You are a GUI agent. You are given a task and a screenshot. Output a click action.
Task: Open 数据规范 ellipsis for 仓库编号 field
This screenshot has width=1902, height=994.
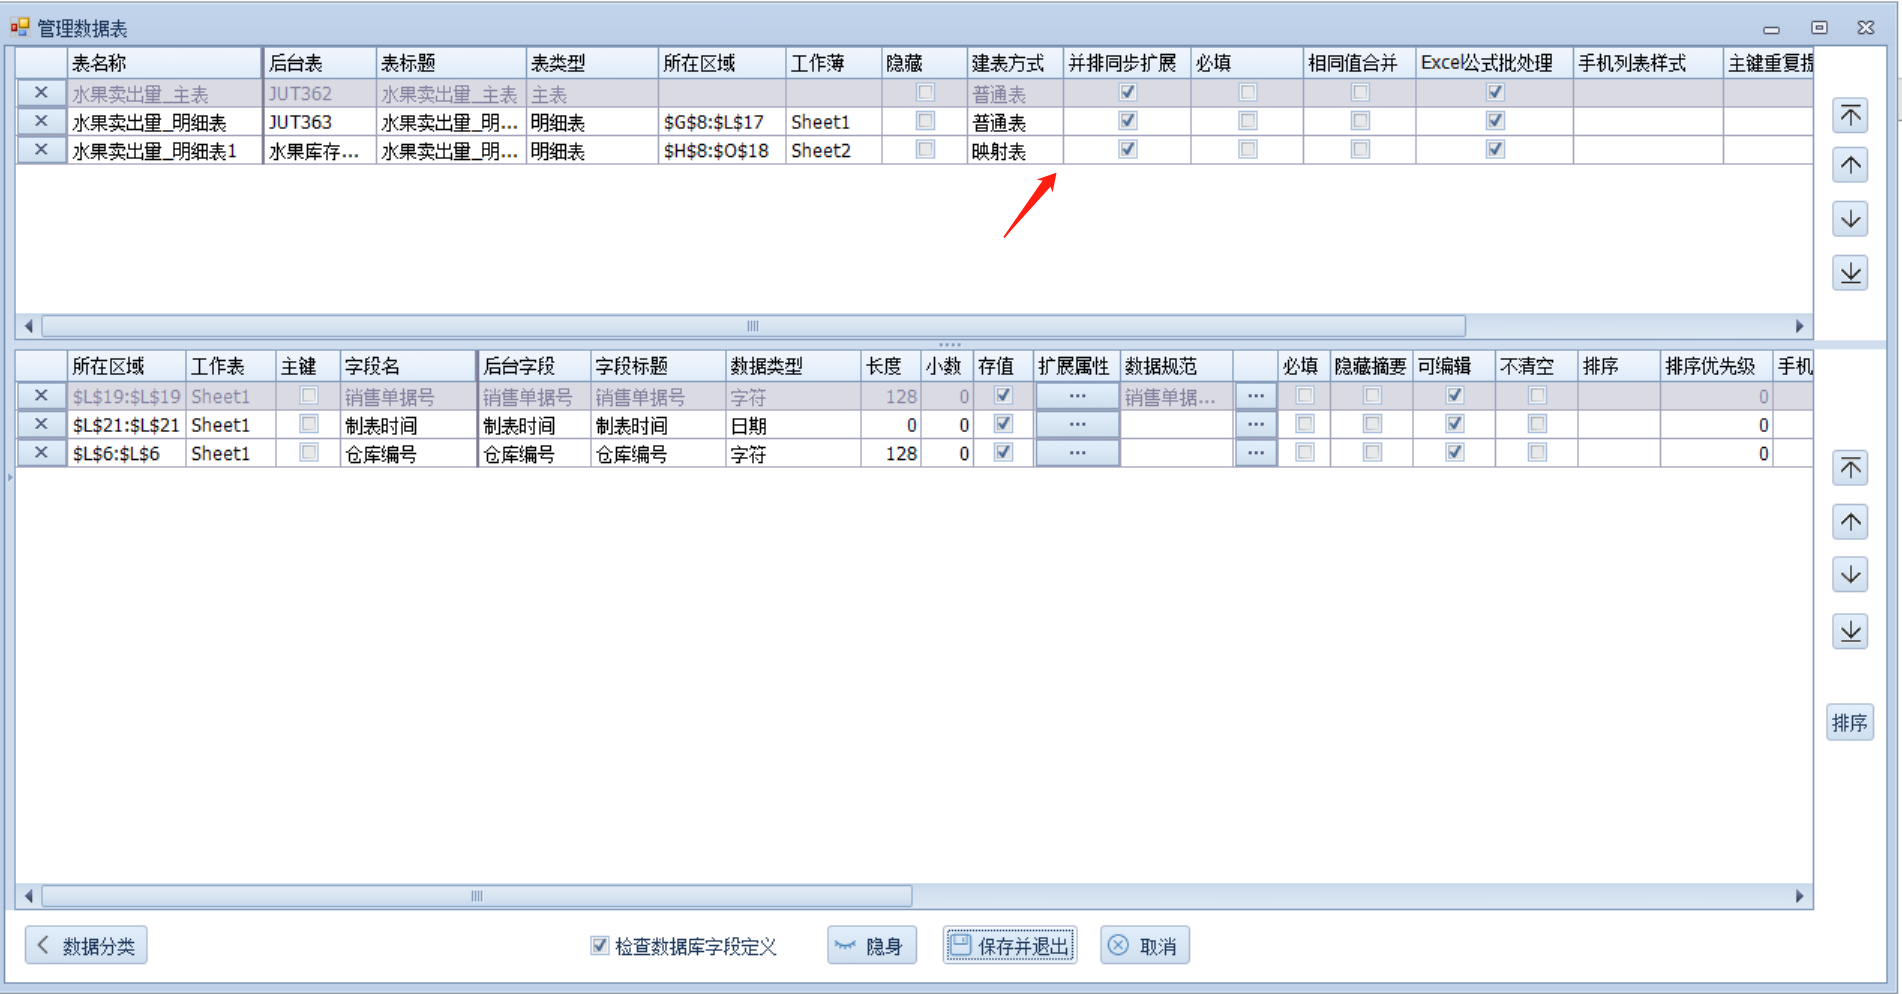click(1255, 453)
